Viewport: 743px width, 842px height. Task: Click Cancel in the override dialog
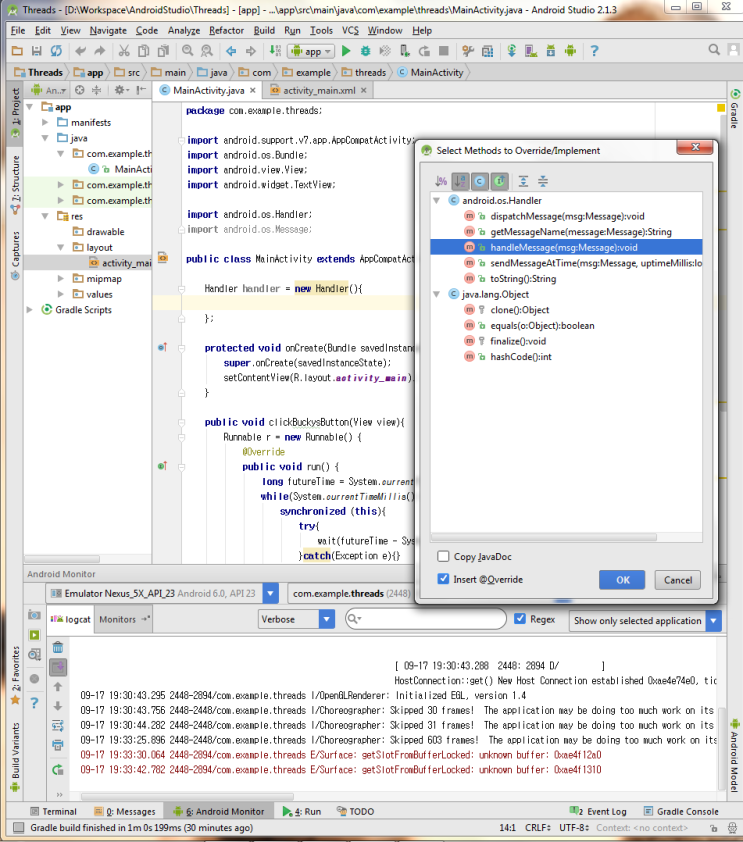pos(678,580)
